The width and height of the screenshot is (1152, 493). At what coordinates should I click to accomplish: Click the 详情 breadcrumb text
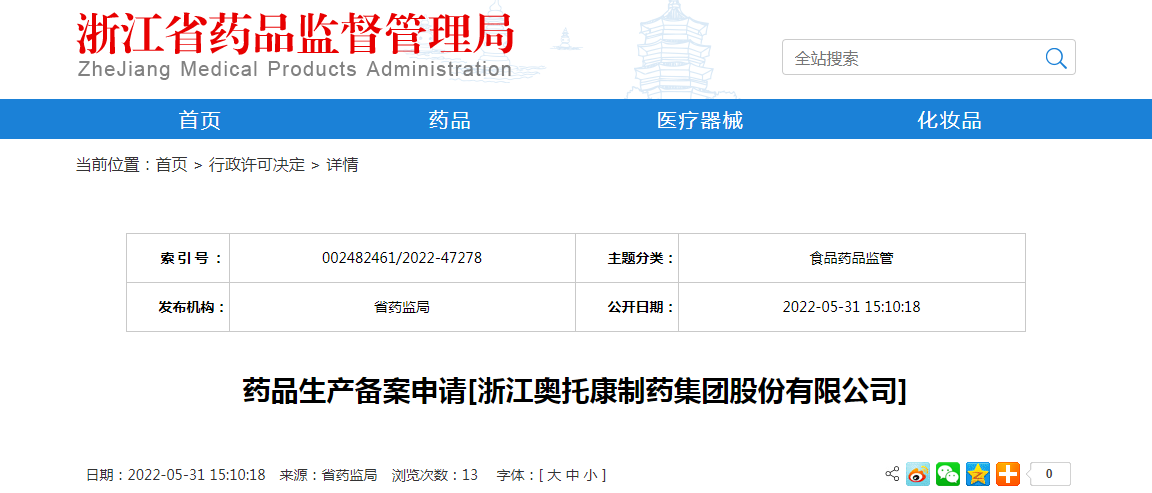pyautogui.click(x=342, y=165)
